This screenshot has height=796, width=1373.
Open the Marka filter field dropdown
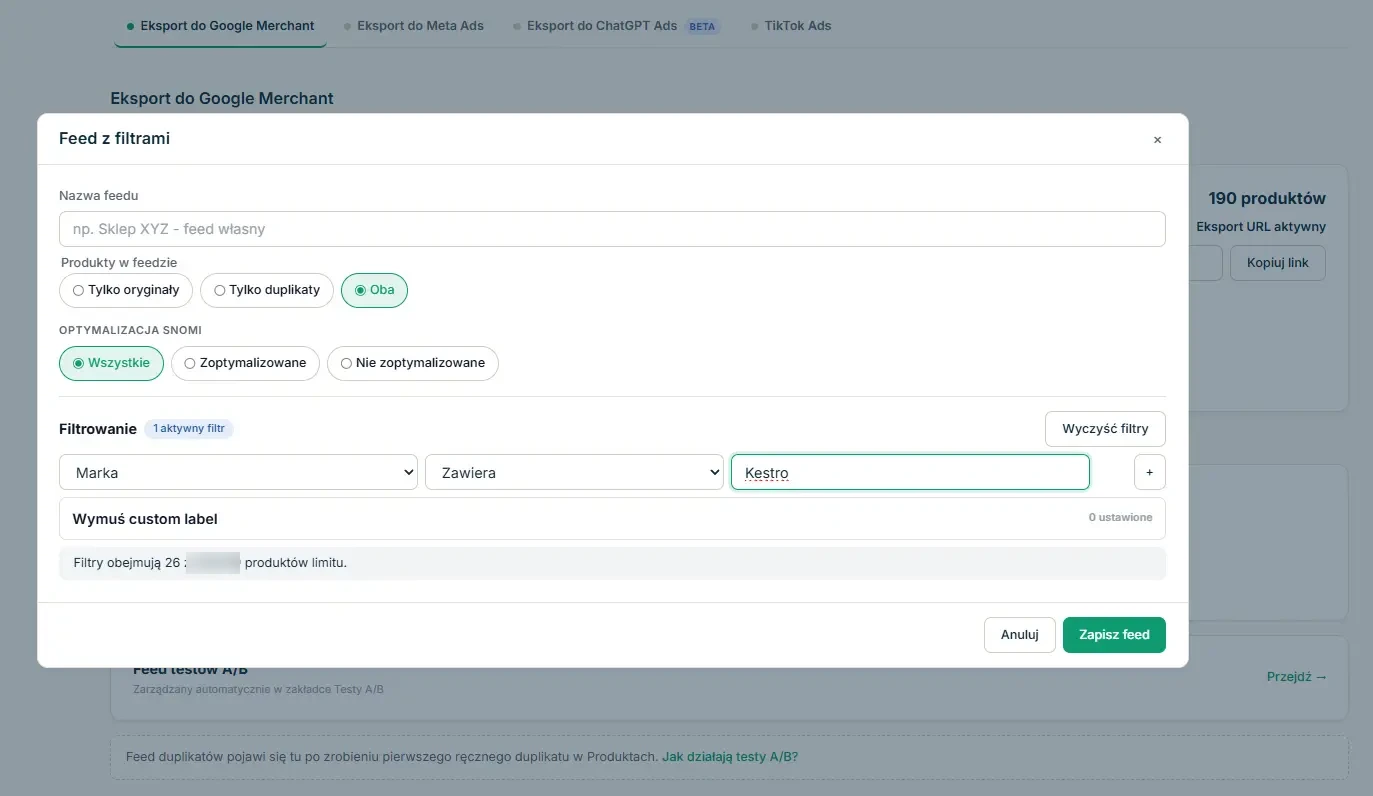click(239, 472)
